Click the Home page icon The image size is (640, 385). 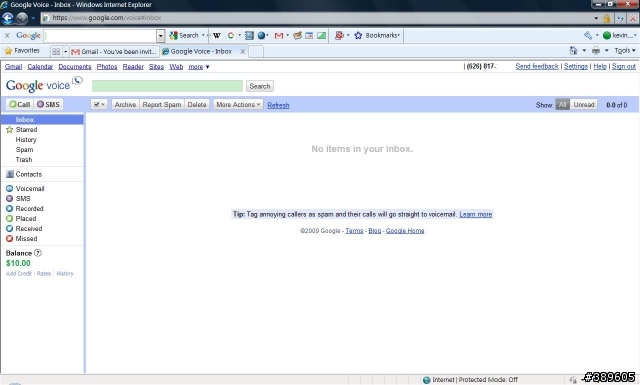point(573,51)
